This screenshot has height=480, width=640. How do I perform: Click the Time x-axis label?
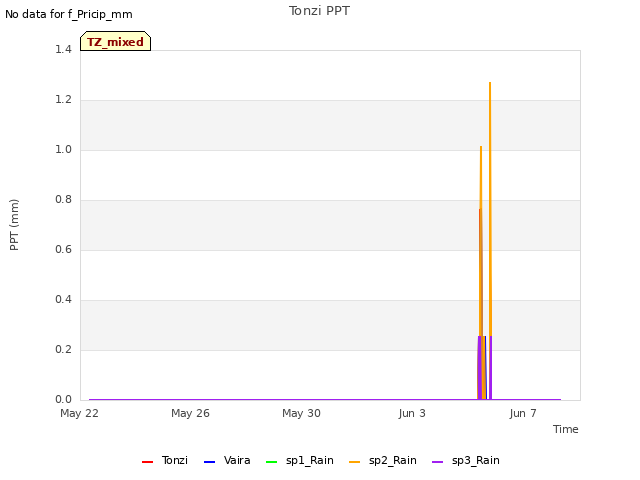pos(565,429)
